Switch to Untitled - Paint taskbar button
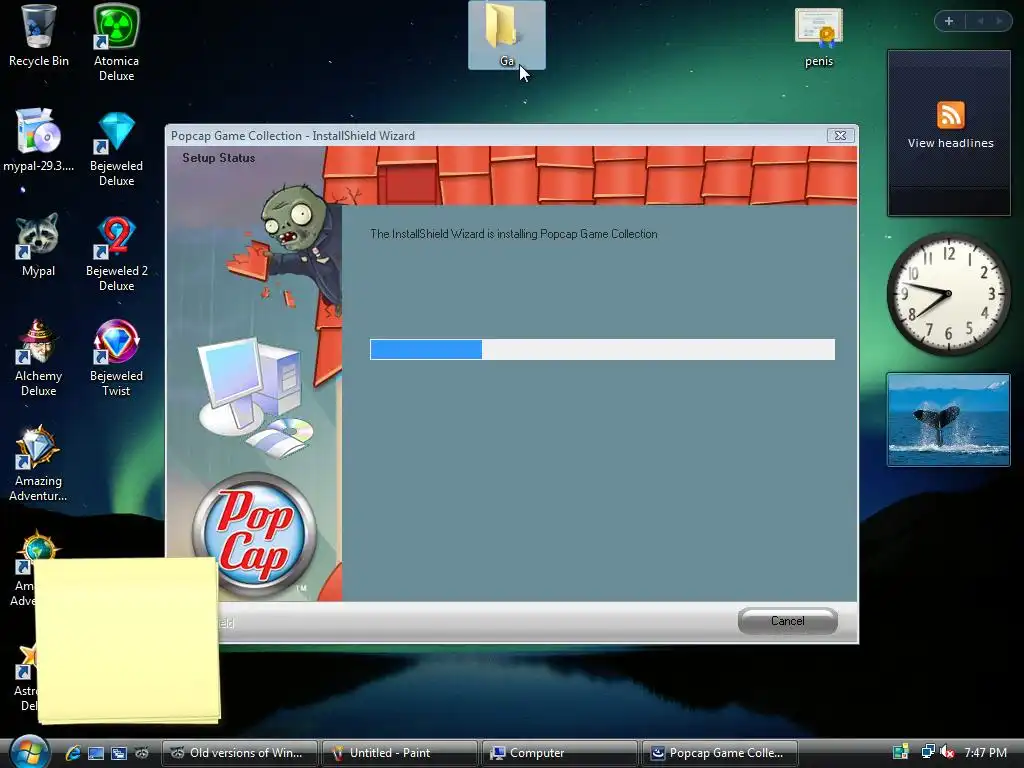This screenshot has width=1024, height=768. click(400, 753)
